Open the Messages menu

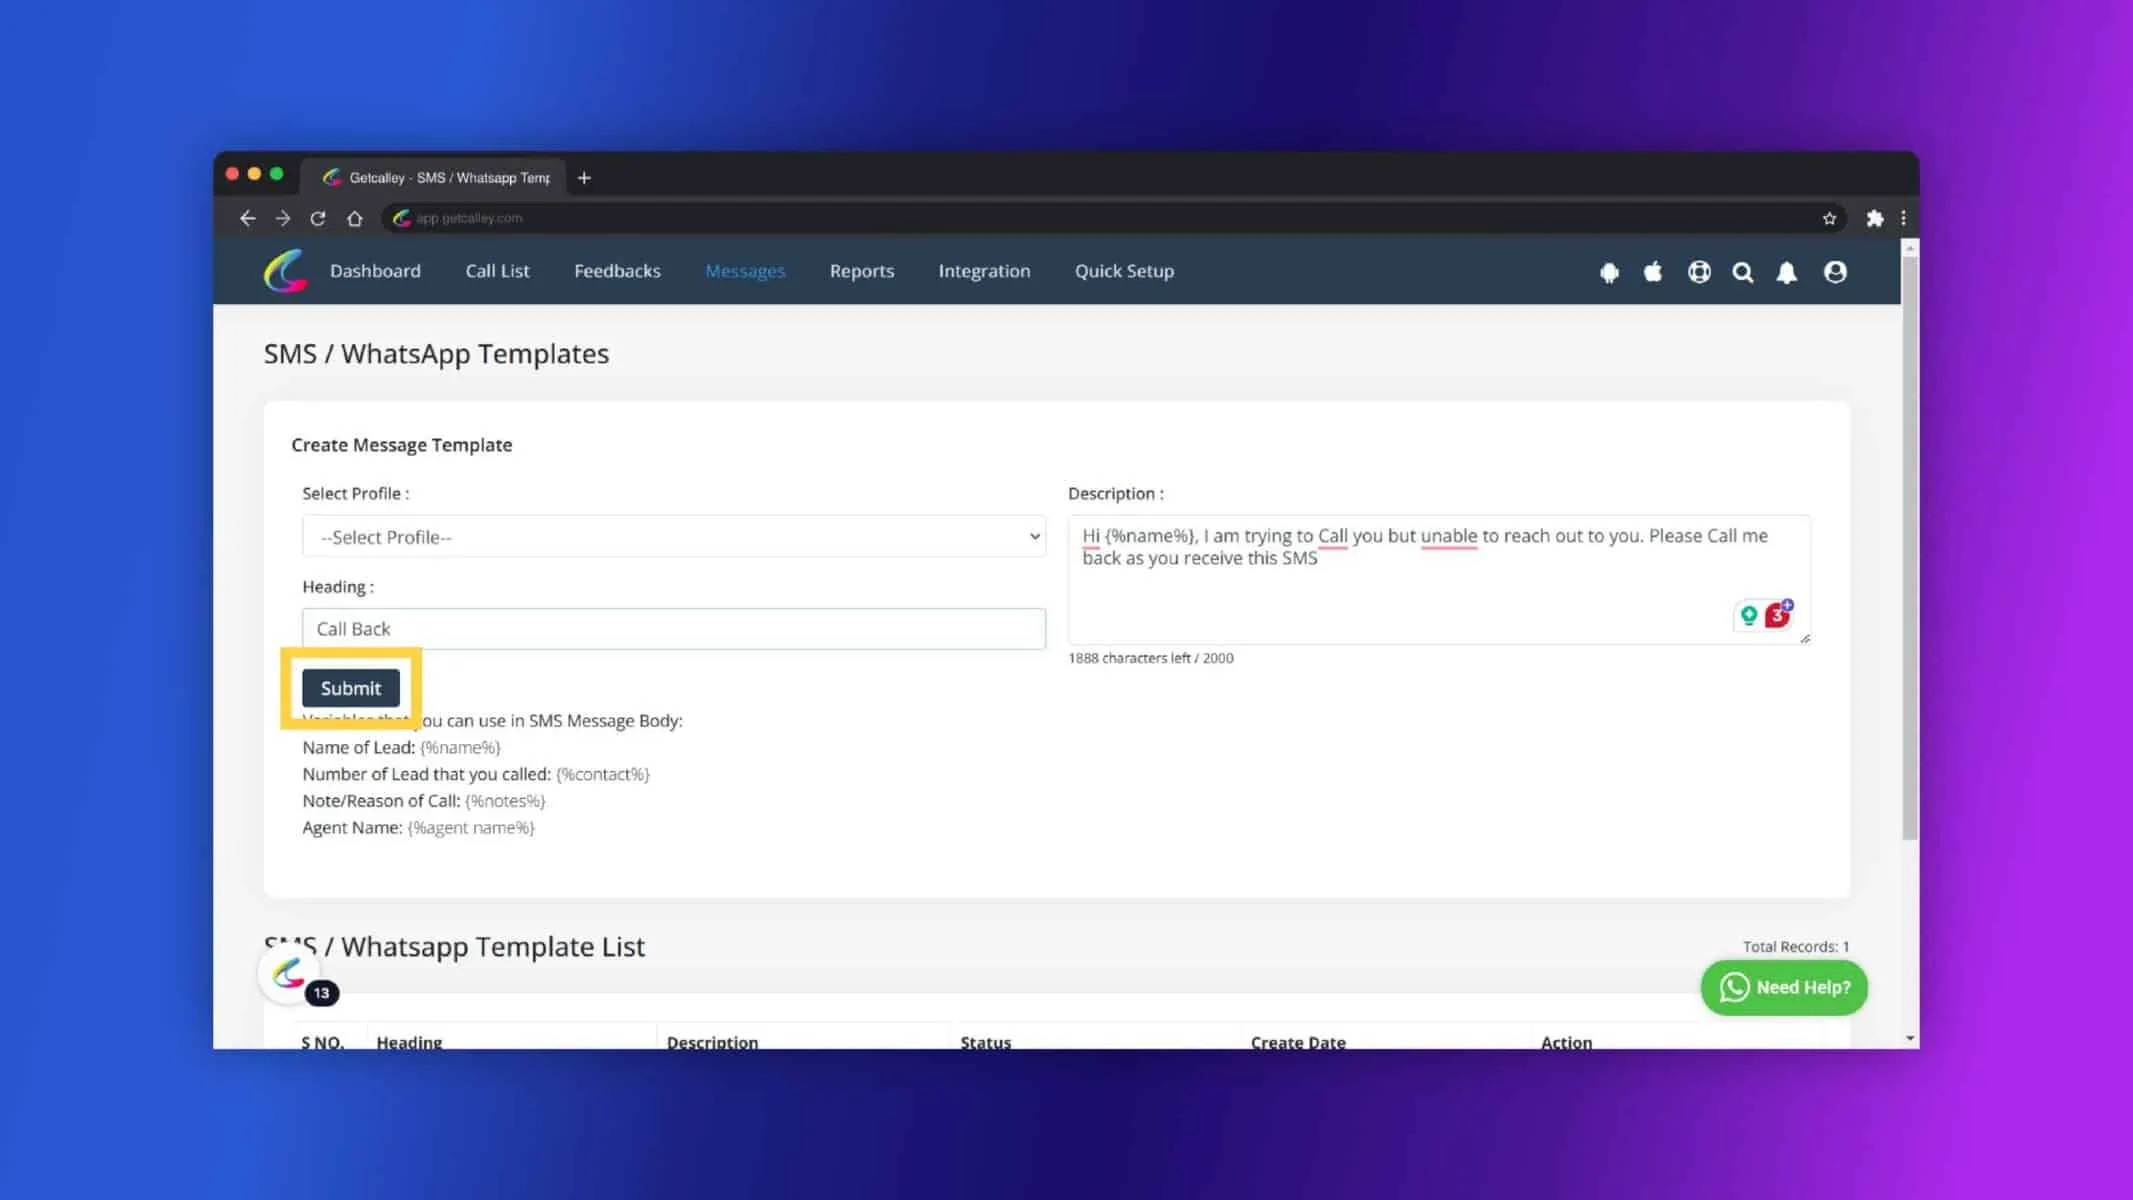(745, 271)
